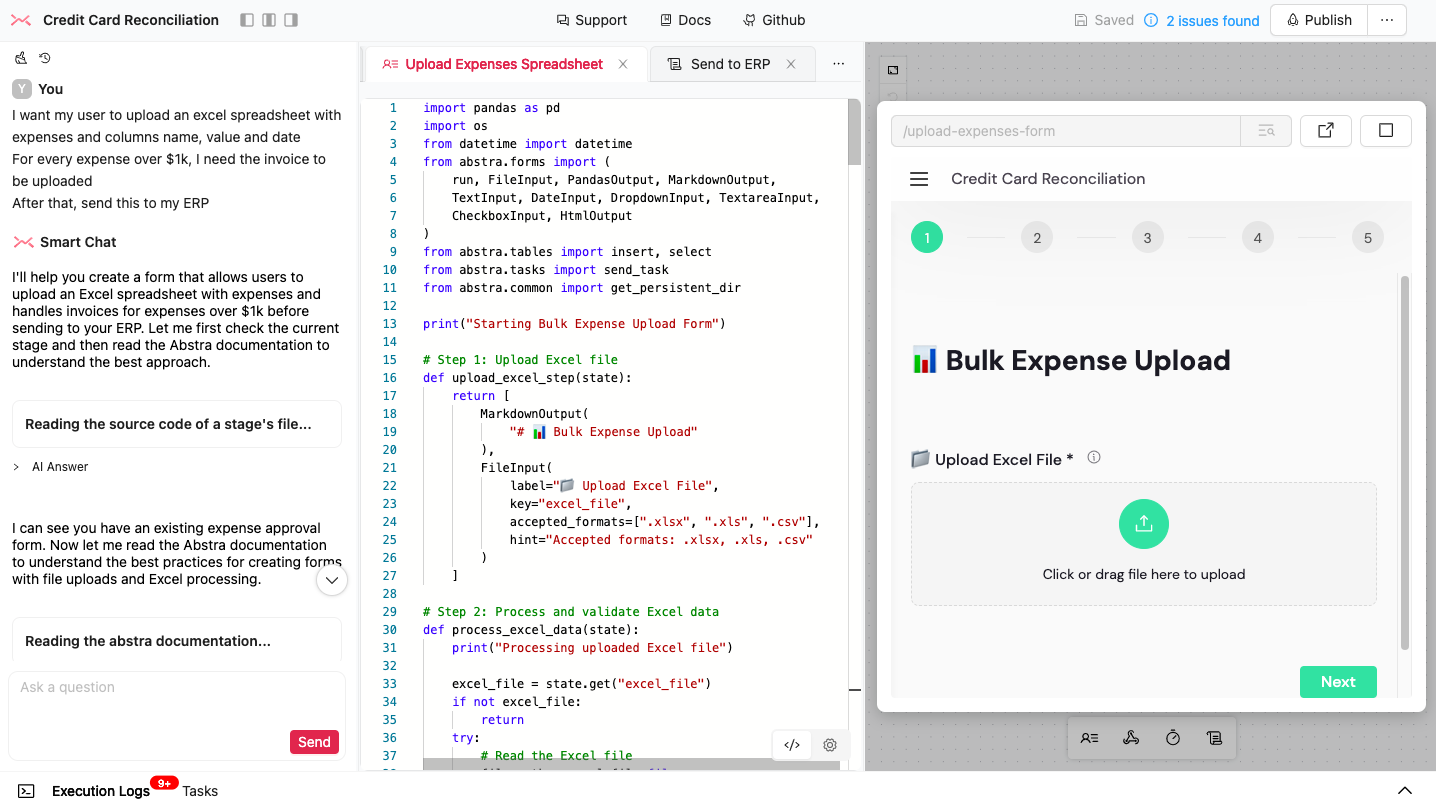Expand the bottom Execution Logs panel

1404,791
